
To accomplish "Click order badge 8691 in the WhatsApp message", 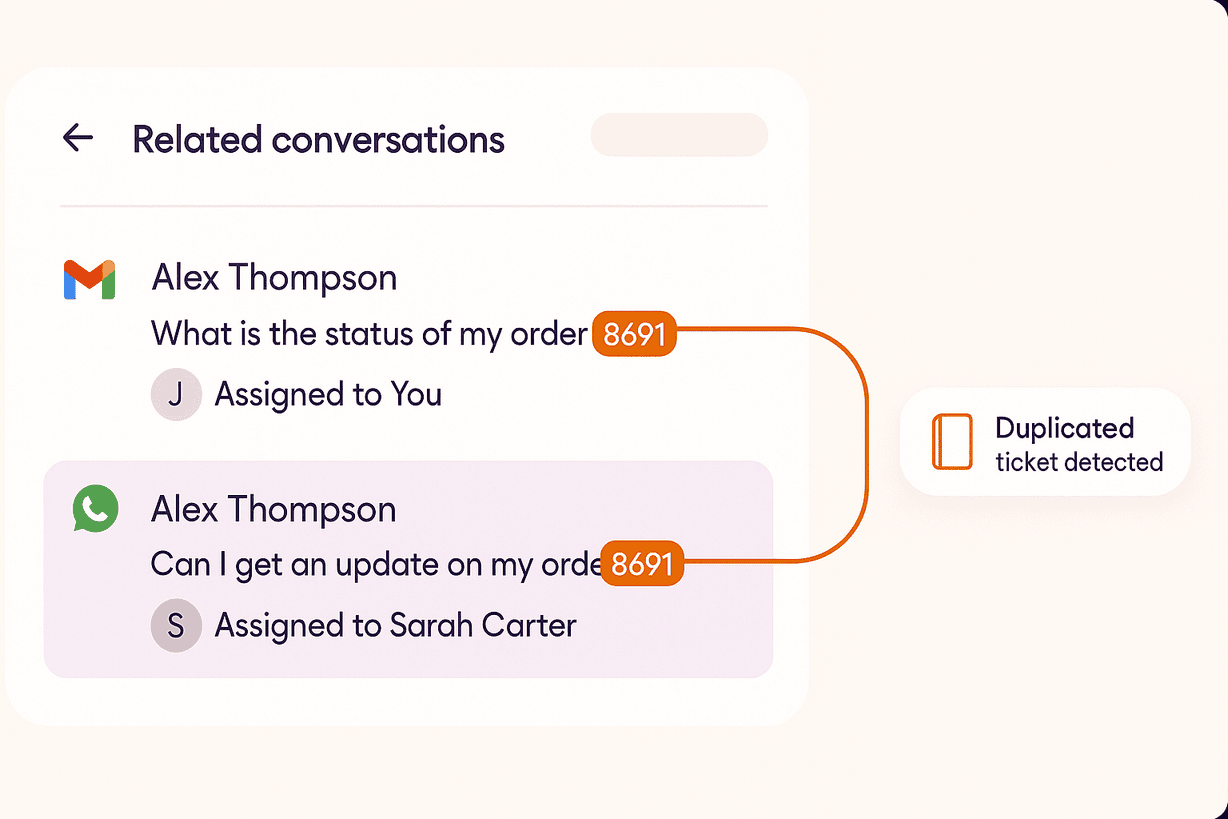I will point(641,565).
